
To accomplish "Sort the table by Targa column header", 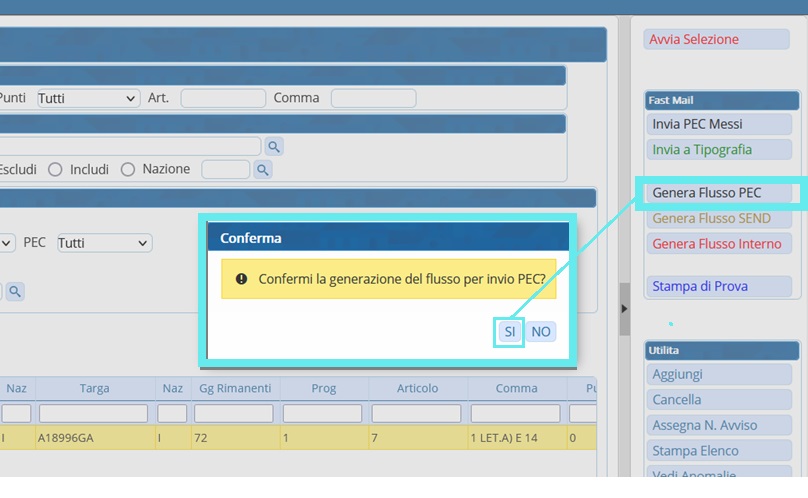I will [x=94, y=388].
